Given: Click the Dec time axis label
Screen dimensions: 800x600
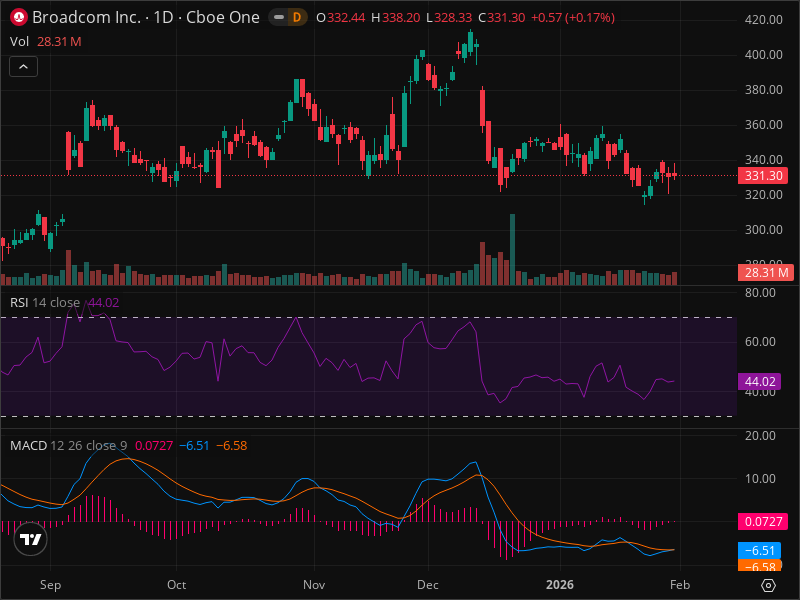Looking at the screenshot, I should [x=428, y=585].
